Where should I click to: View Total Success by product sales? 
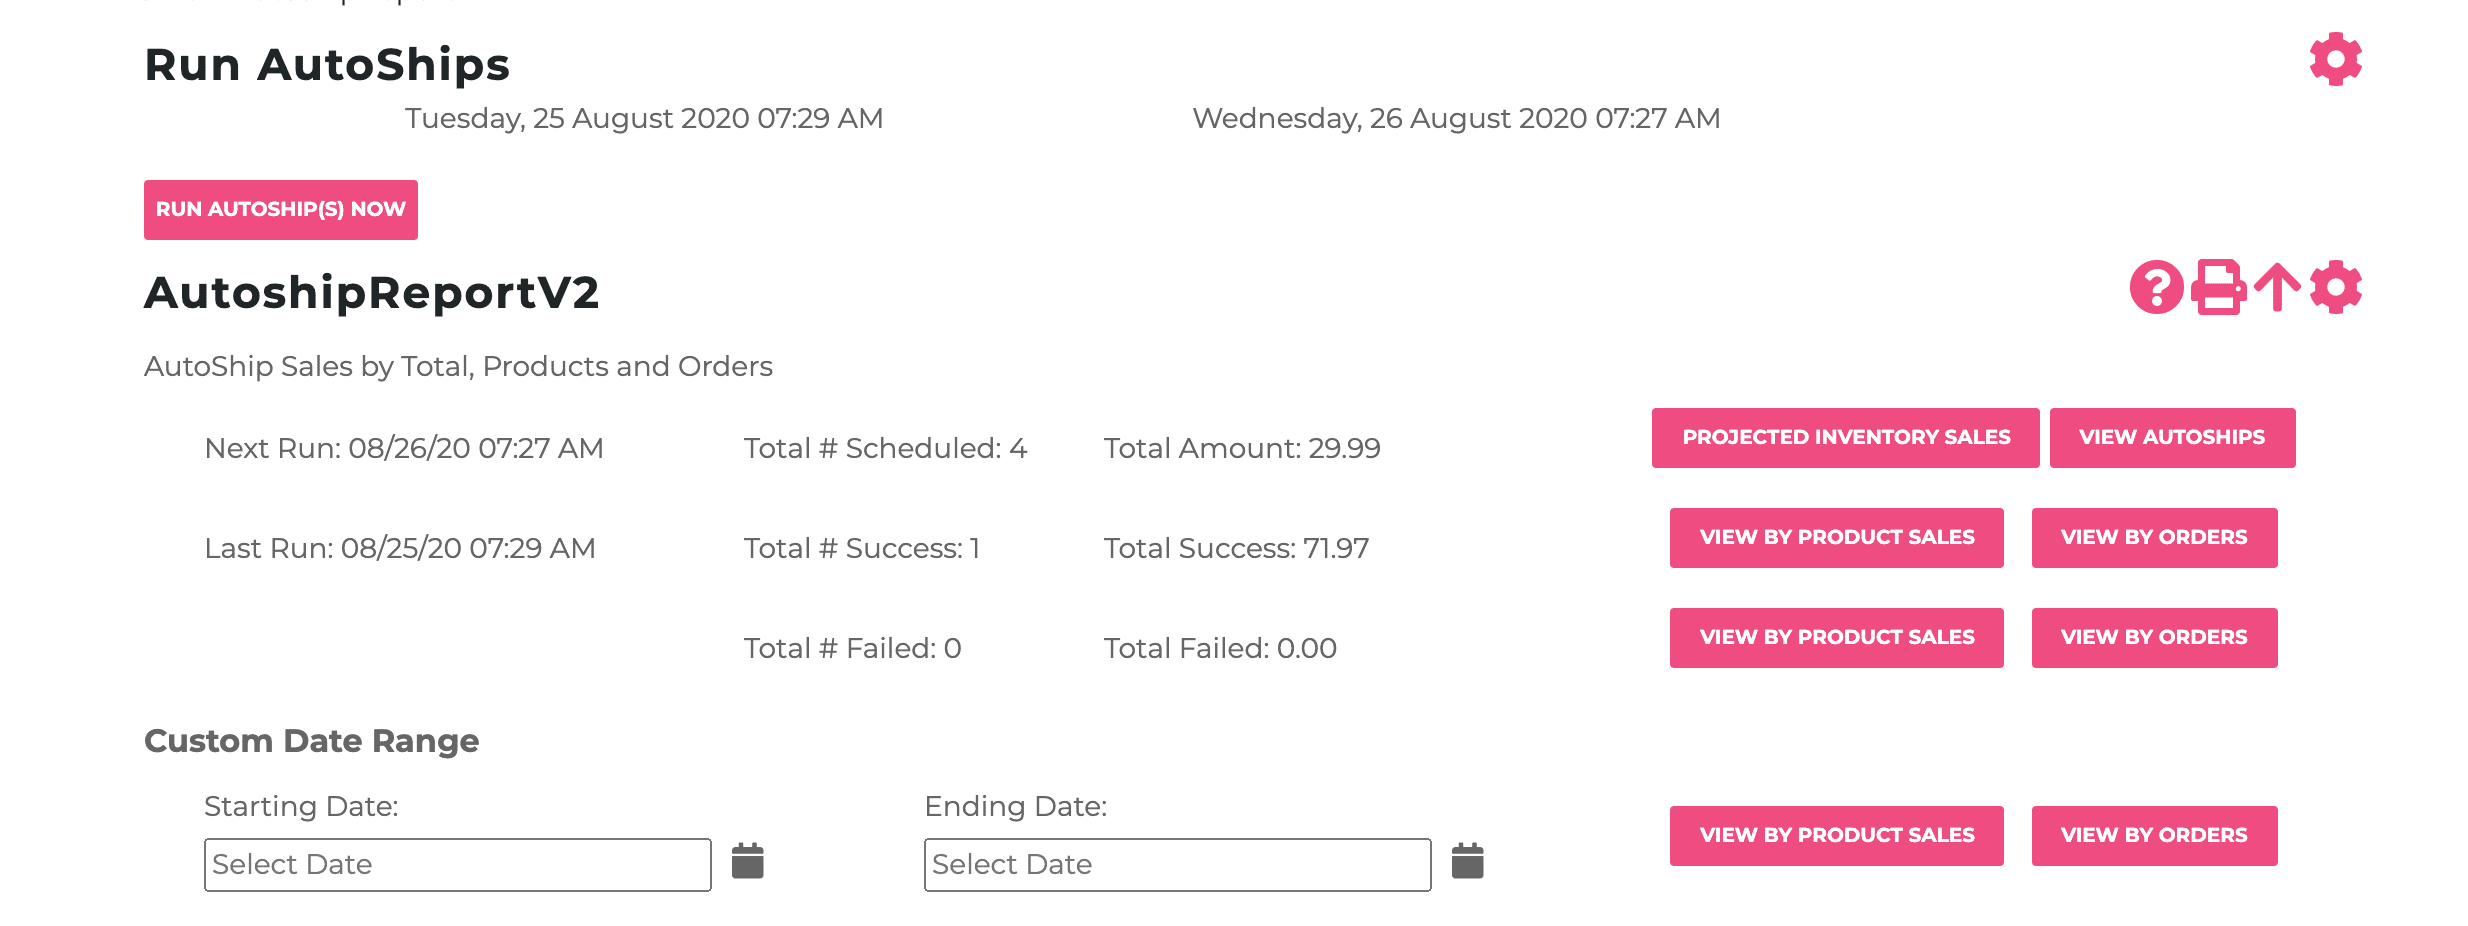1837,538
